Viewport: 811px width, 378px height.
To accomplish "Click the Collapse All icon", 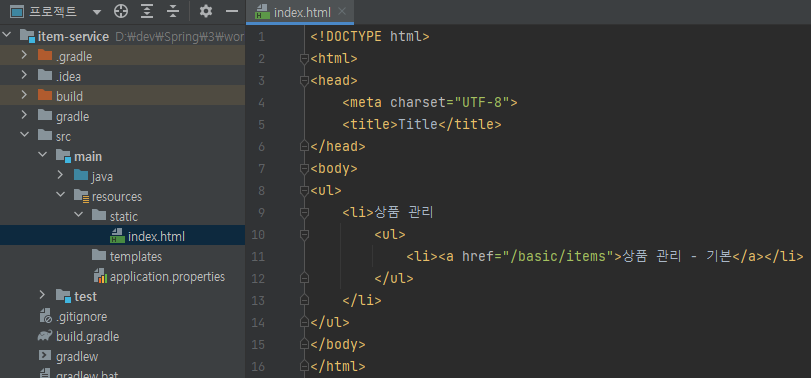I will click(x=173, y=11).
